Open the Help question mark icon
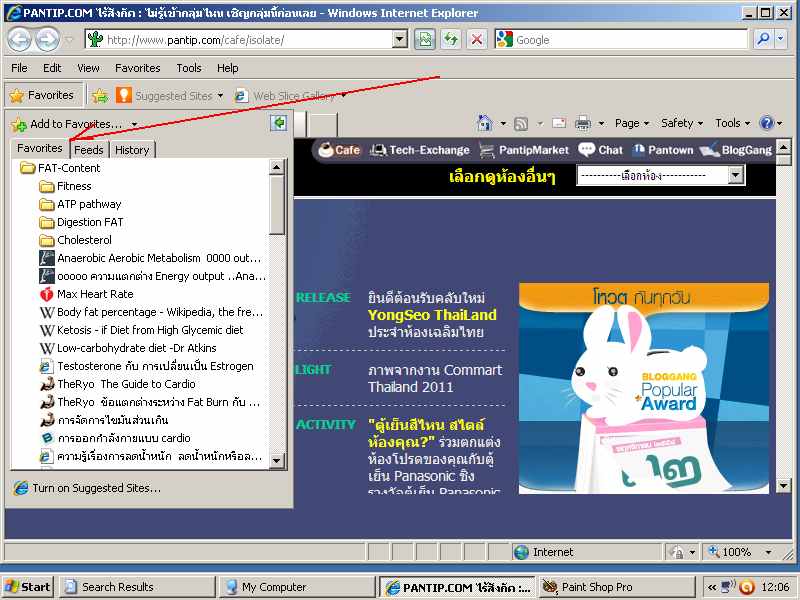Viewport: 800px width, 600px height. click(766, 123)
